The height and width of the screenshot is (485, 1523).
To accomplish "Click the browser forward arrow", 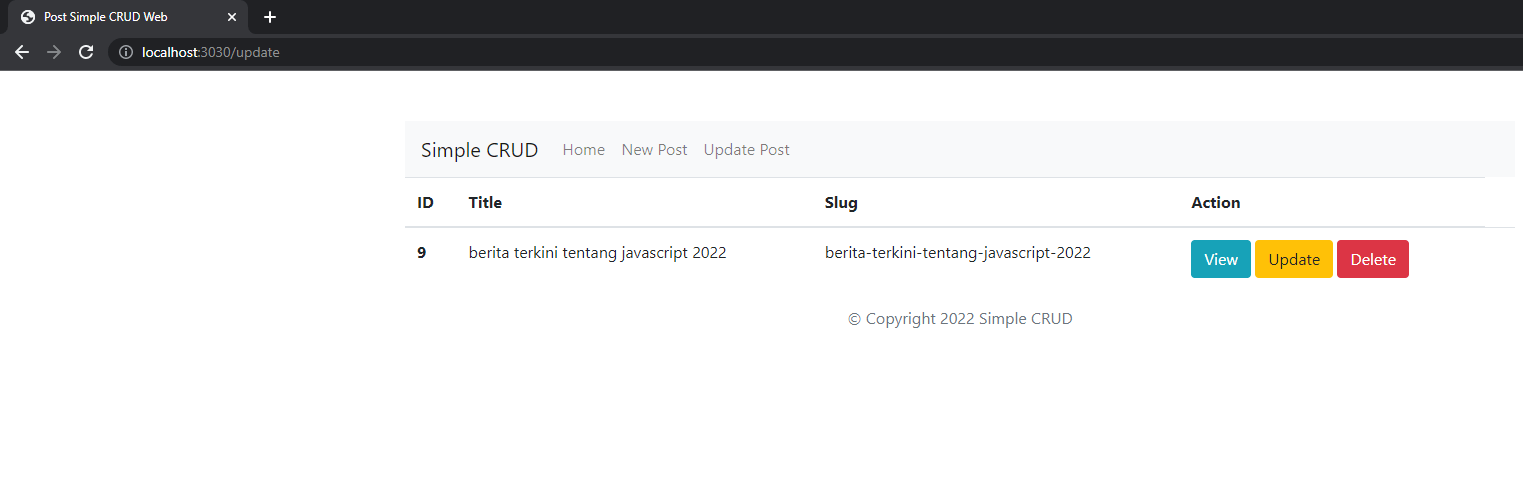I will [x=54, y=52].
